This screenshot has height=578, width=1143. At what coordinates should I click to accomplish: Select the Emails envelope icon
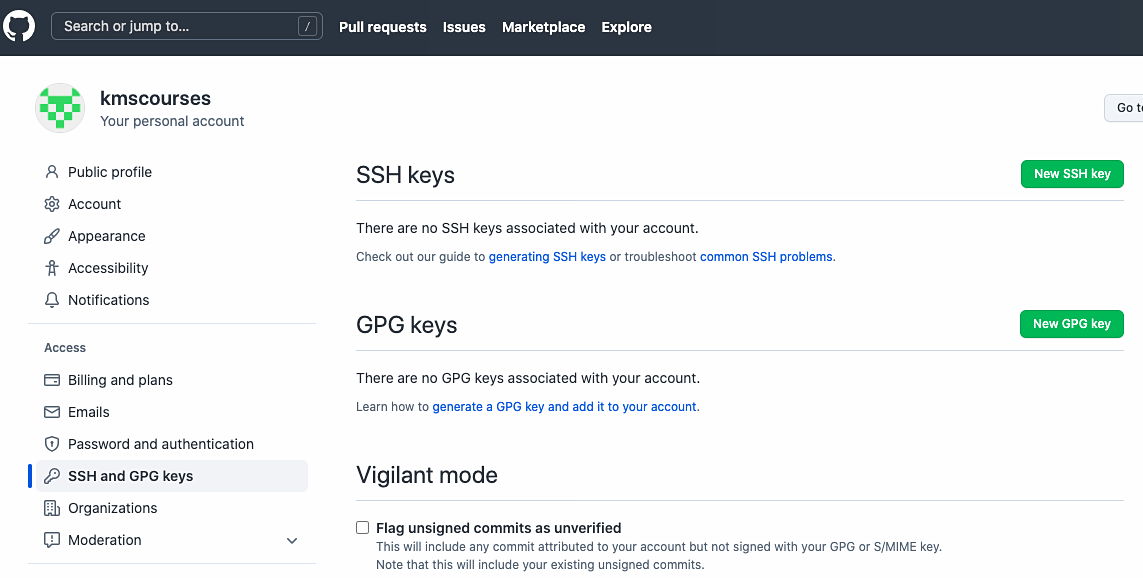coord(51,412)
